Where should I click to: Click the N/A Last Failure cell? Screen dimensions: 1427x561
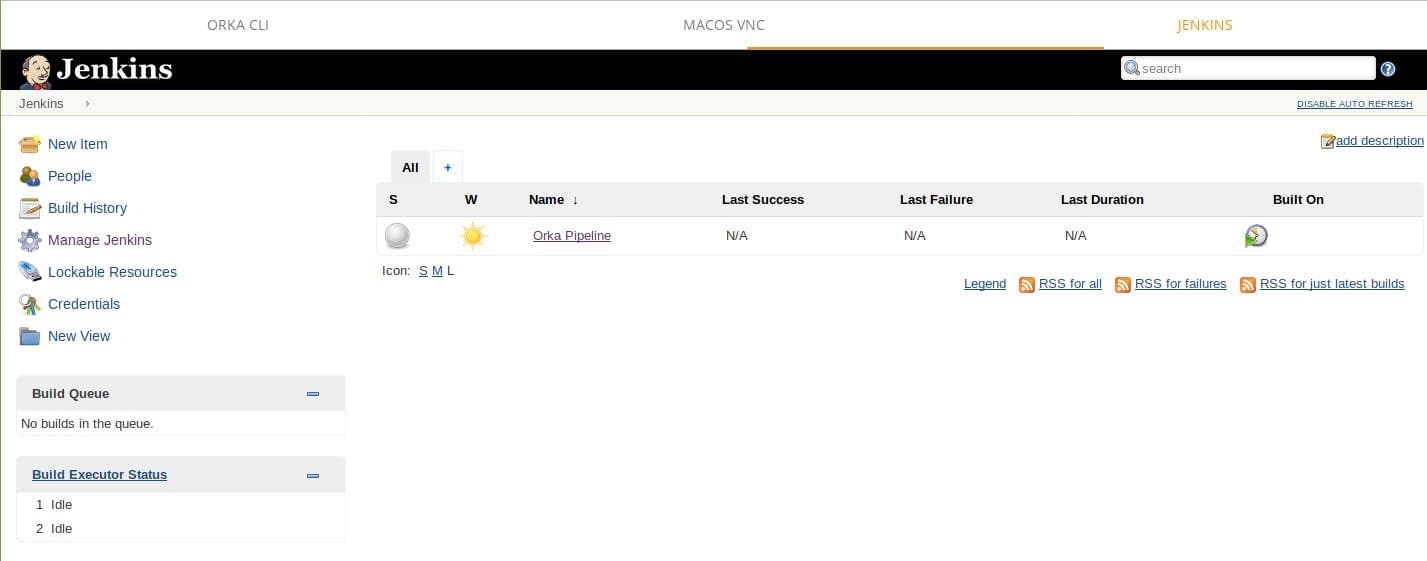pyautogui.click(x=915, y=236)
